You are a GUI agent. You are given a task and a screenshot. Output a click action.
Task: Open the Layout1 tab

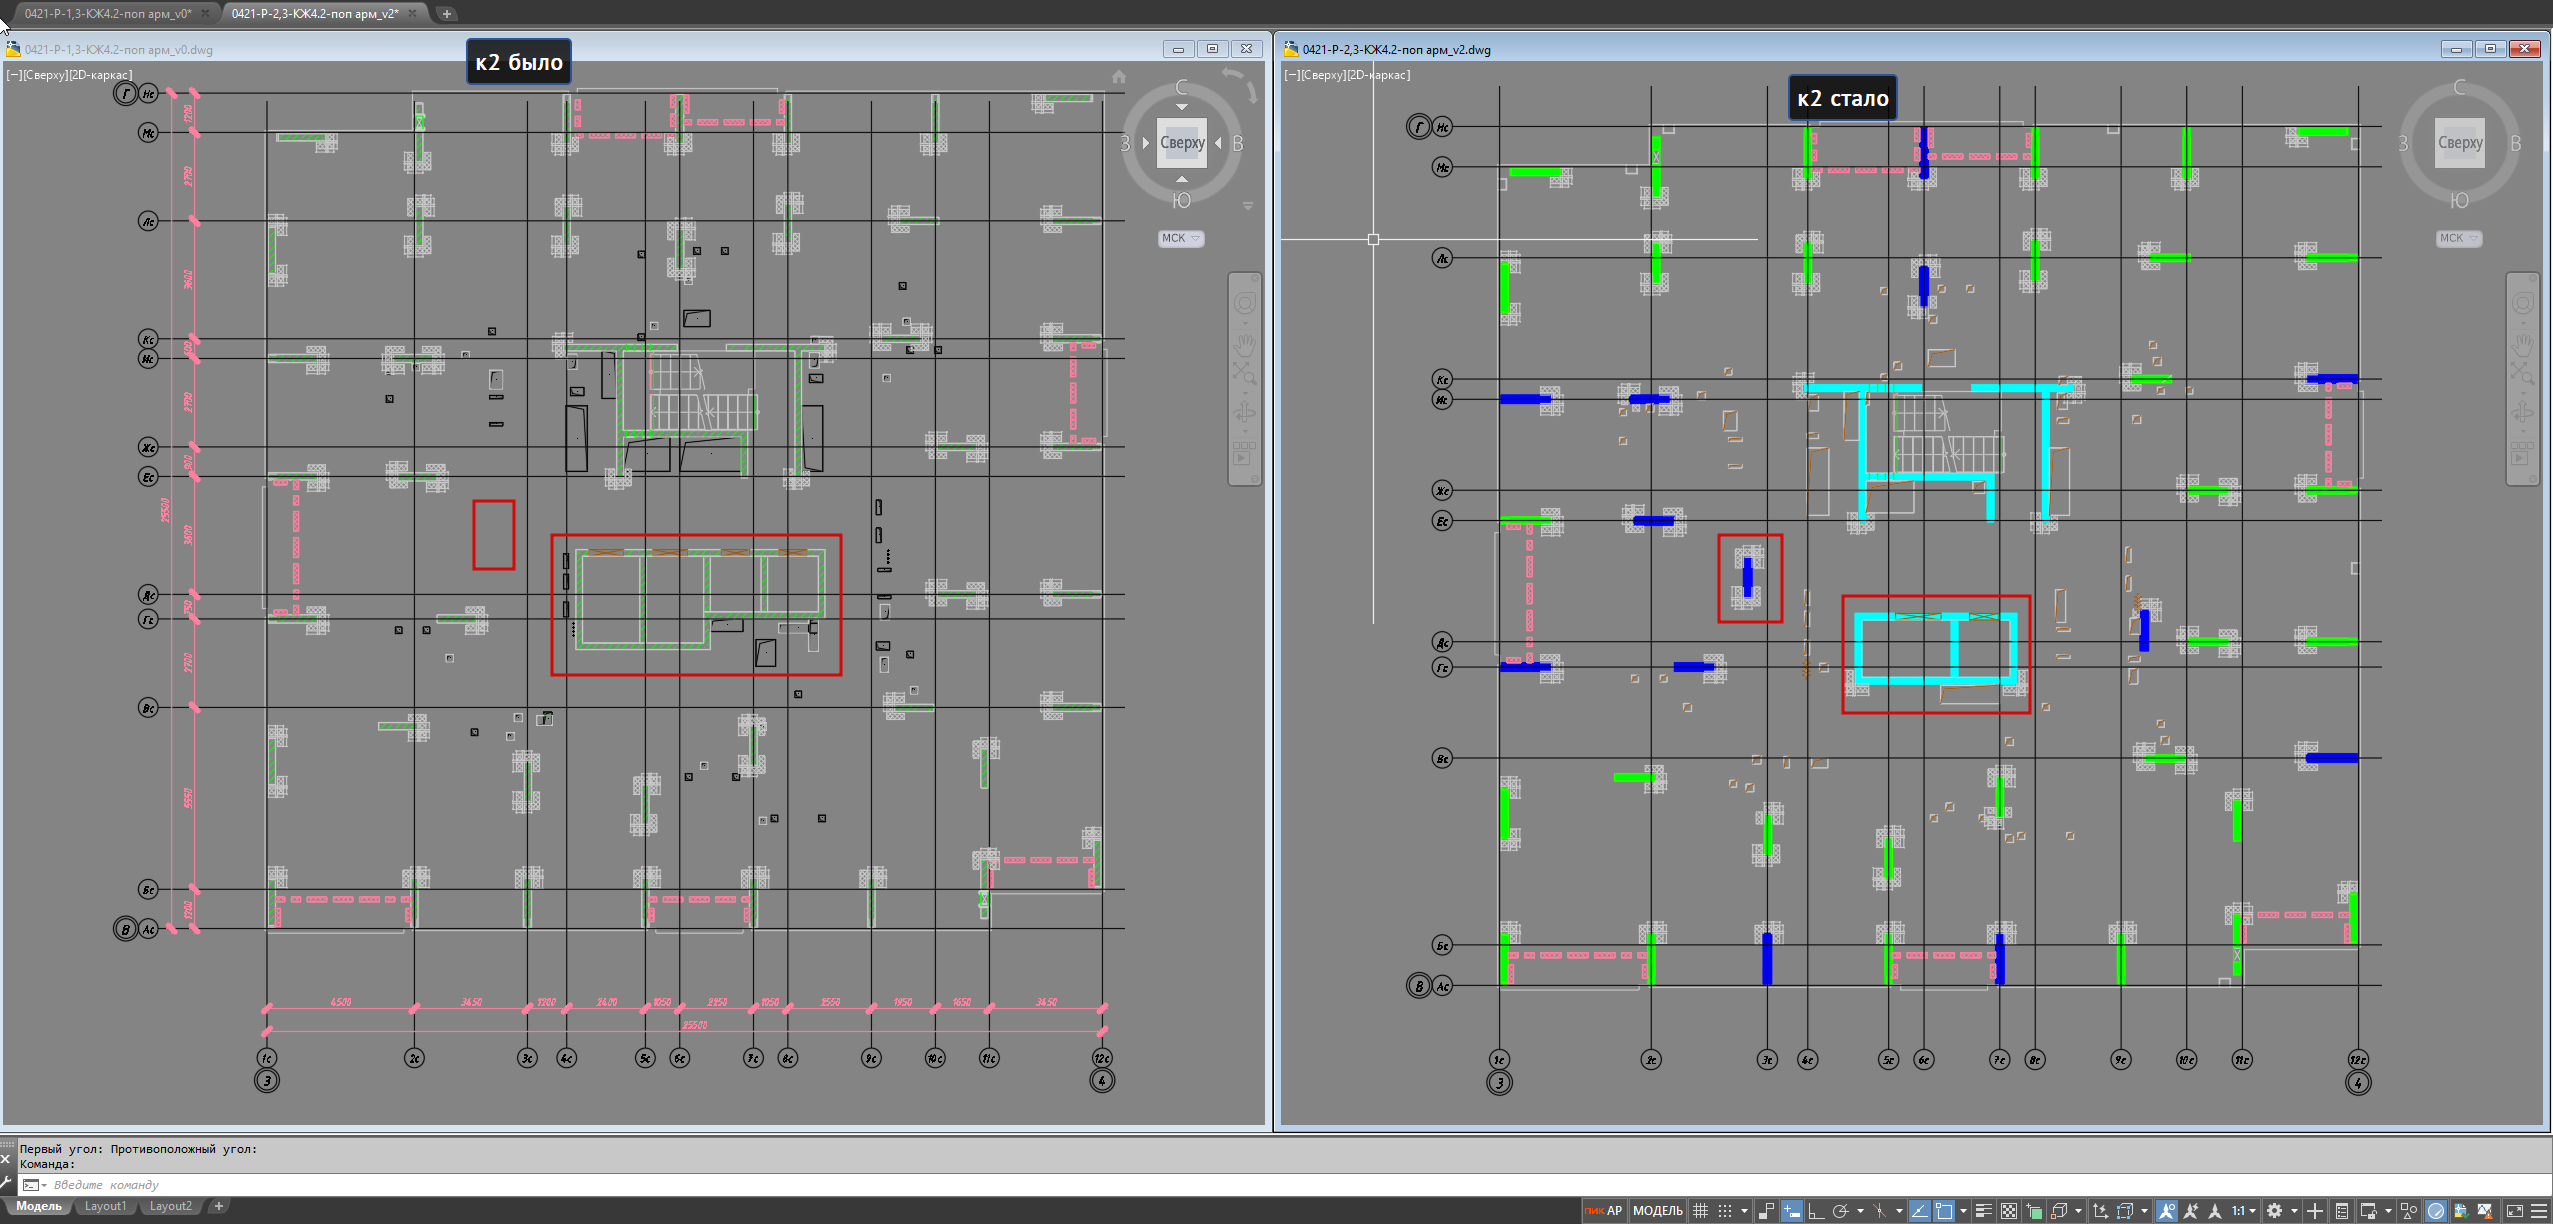(x=105, y=1206)
